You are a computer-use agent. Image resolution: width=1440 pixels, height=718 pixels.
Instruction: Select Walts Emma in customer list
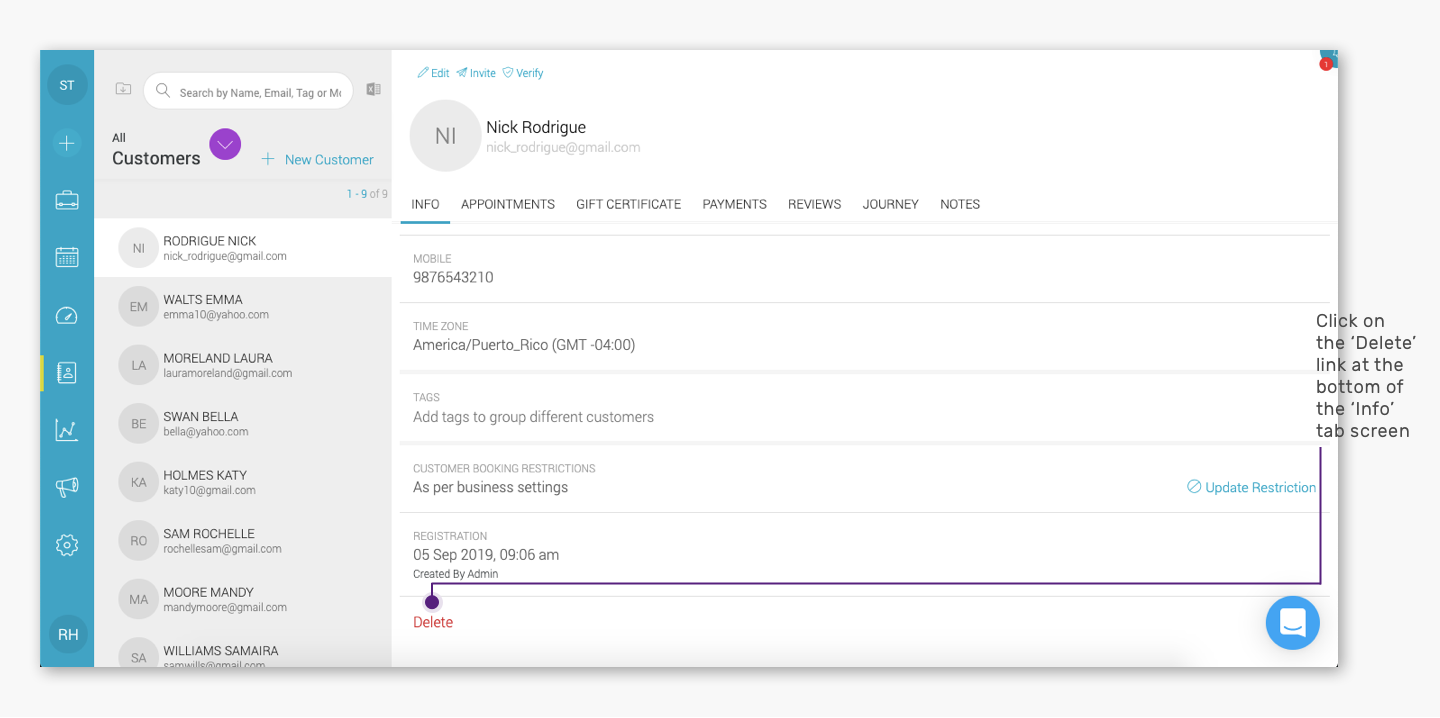pos(243,306)
